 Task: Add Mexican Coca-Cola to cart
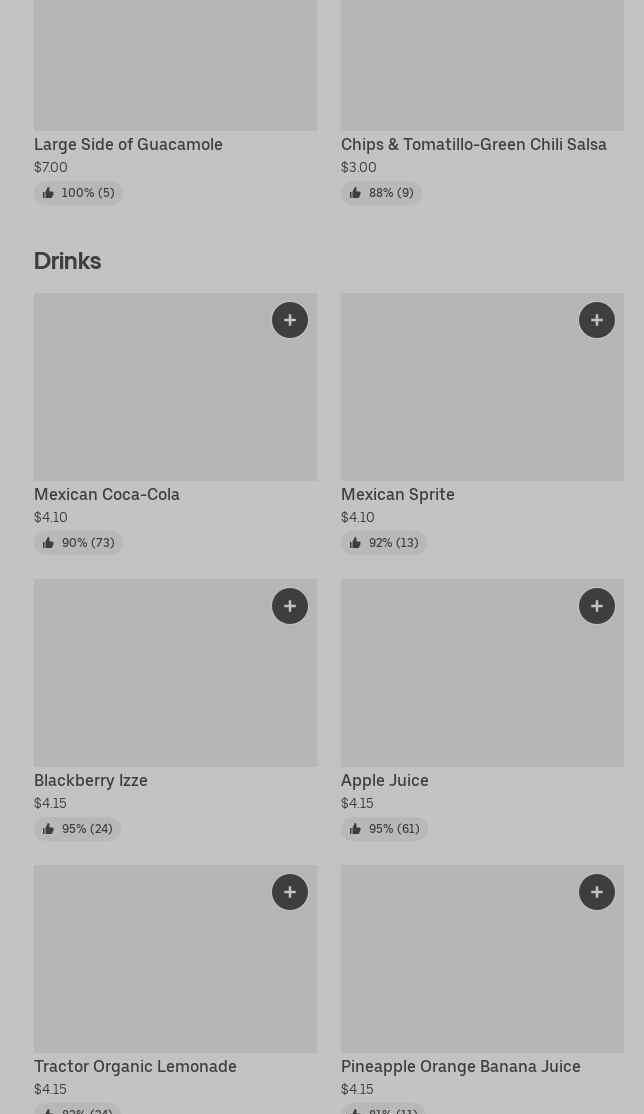tap(290, 320)
